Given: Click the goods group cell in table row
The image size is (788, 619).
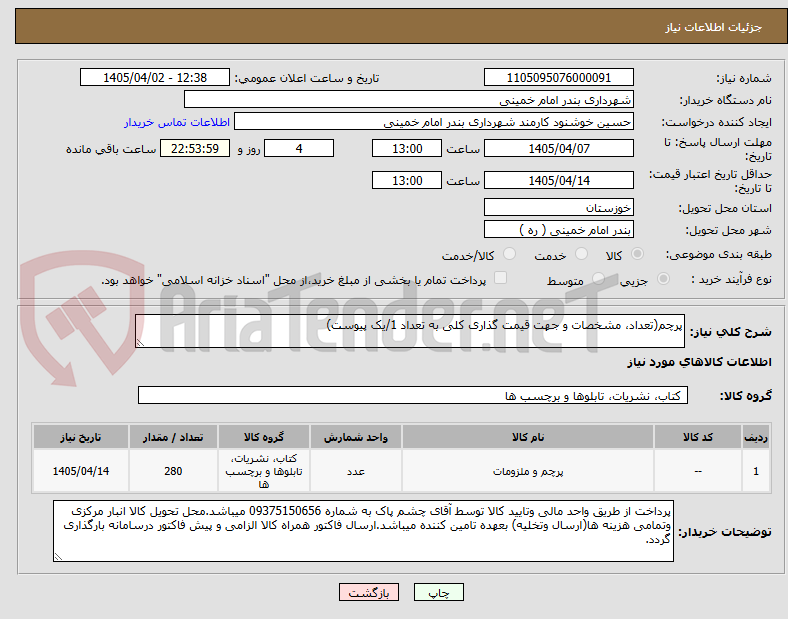Looking at the screenshot, I should point(264,471).
